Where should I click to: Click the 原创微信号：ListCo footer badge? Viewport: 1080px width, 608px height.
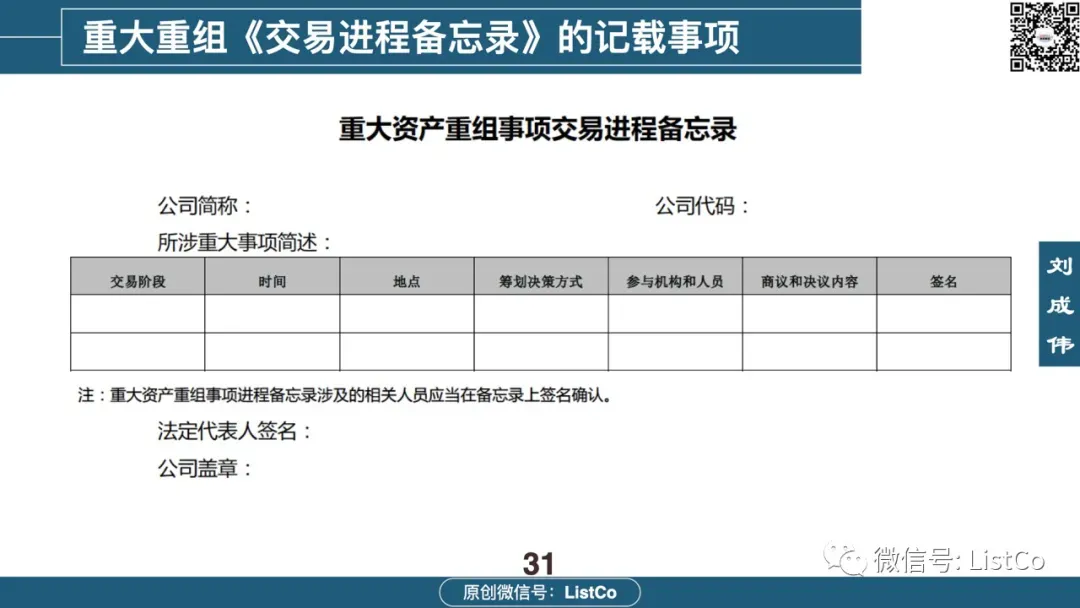tap(539, 592)
